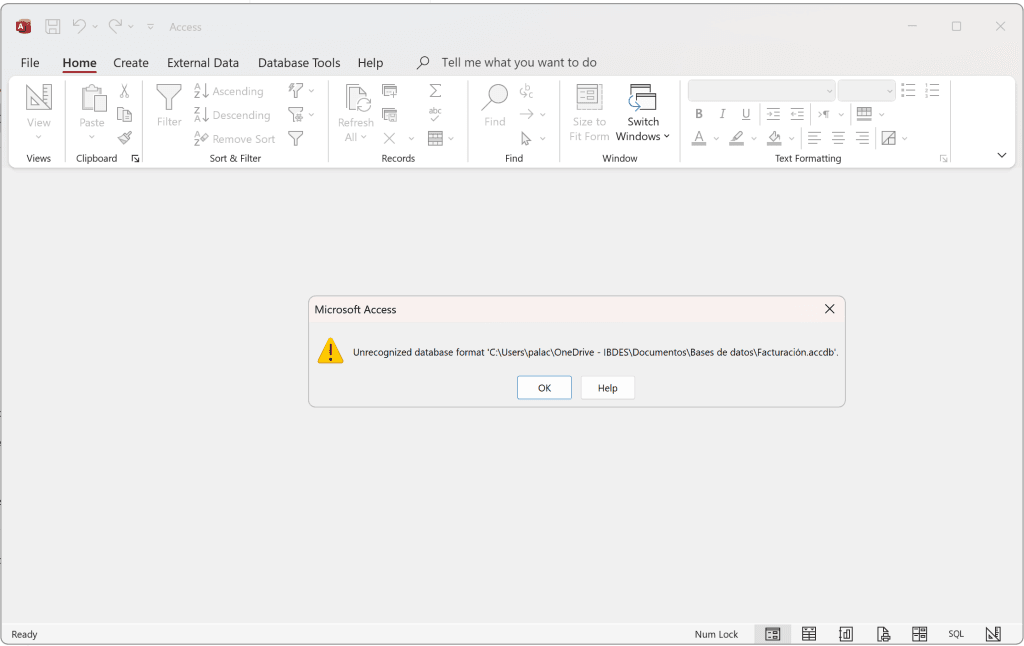Switch to the Database Tools tab
The image size is (1024, 646).
tap(299, 63)
